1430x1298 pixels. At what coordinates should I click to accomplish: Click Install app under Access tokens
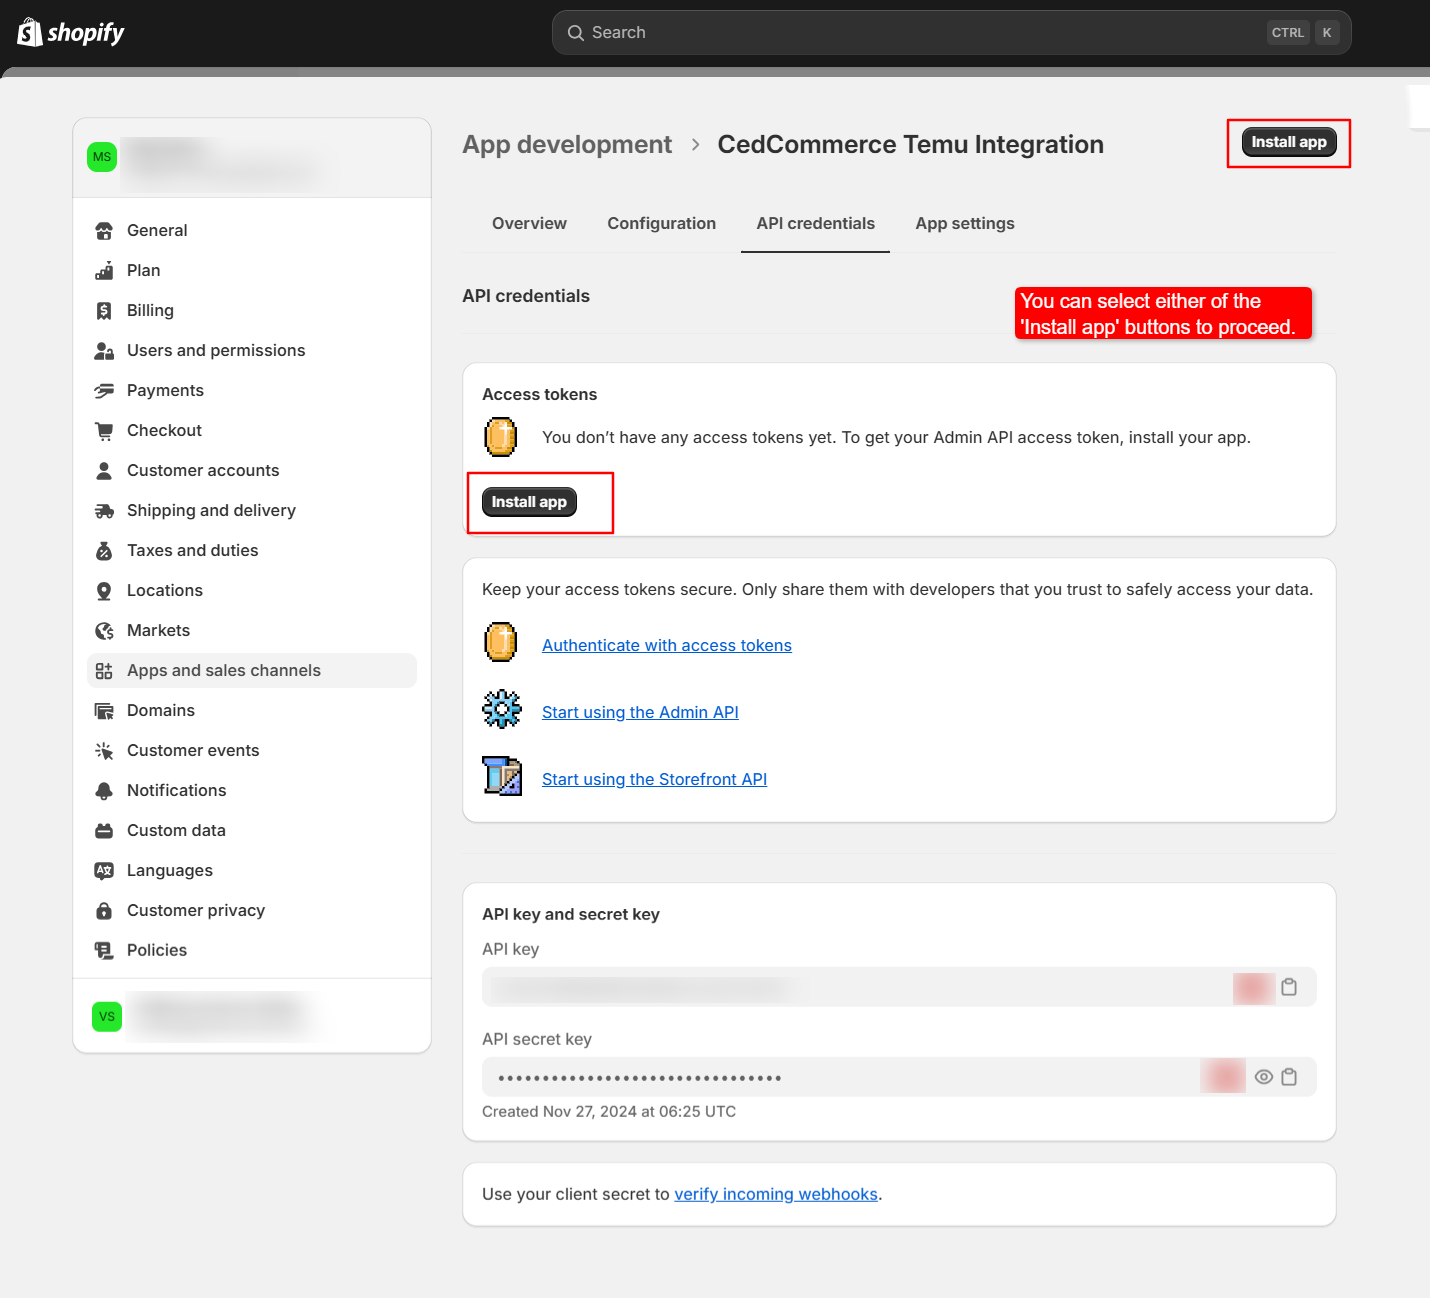(529, 502)
